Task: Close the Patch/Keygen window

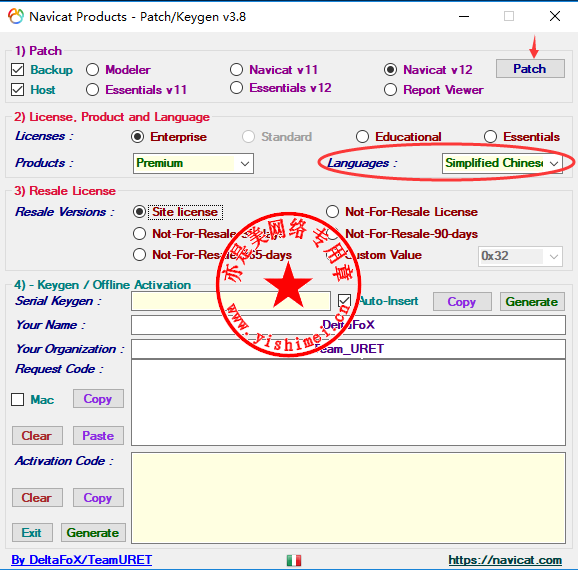Action: click(555, 16)
